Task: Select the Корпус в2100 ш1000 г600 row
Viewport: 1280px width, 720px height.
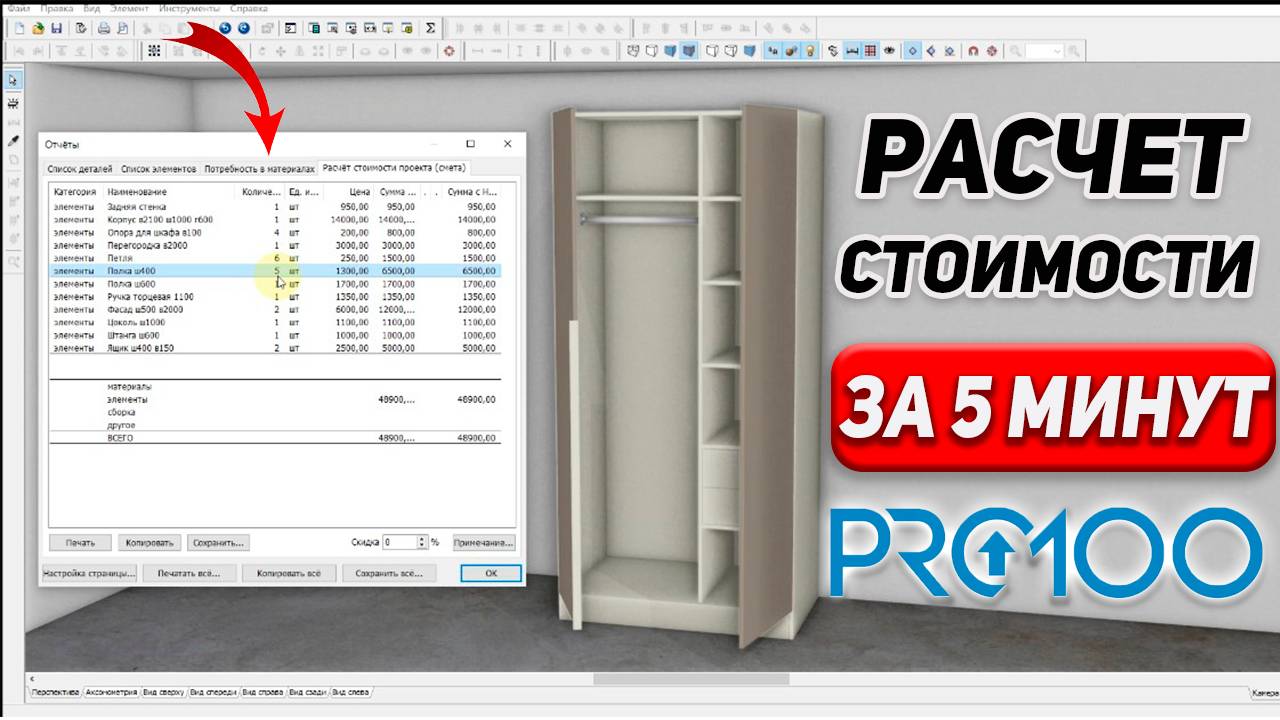Action: [276, 219]
